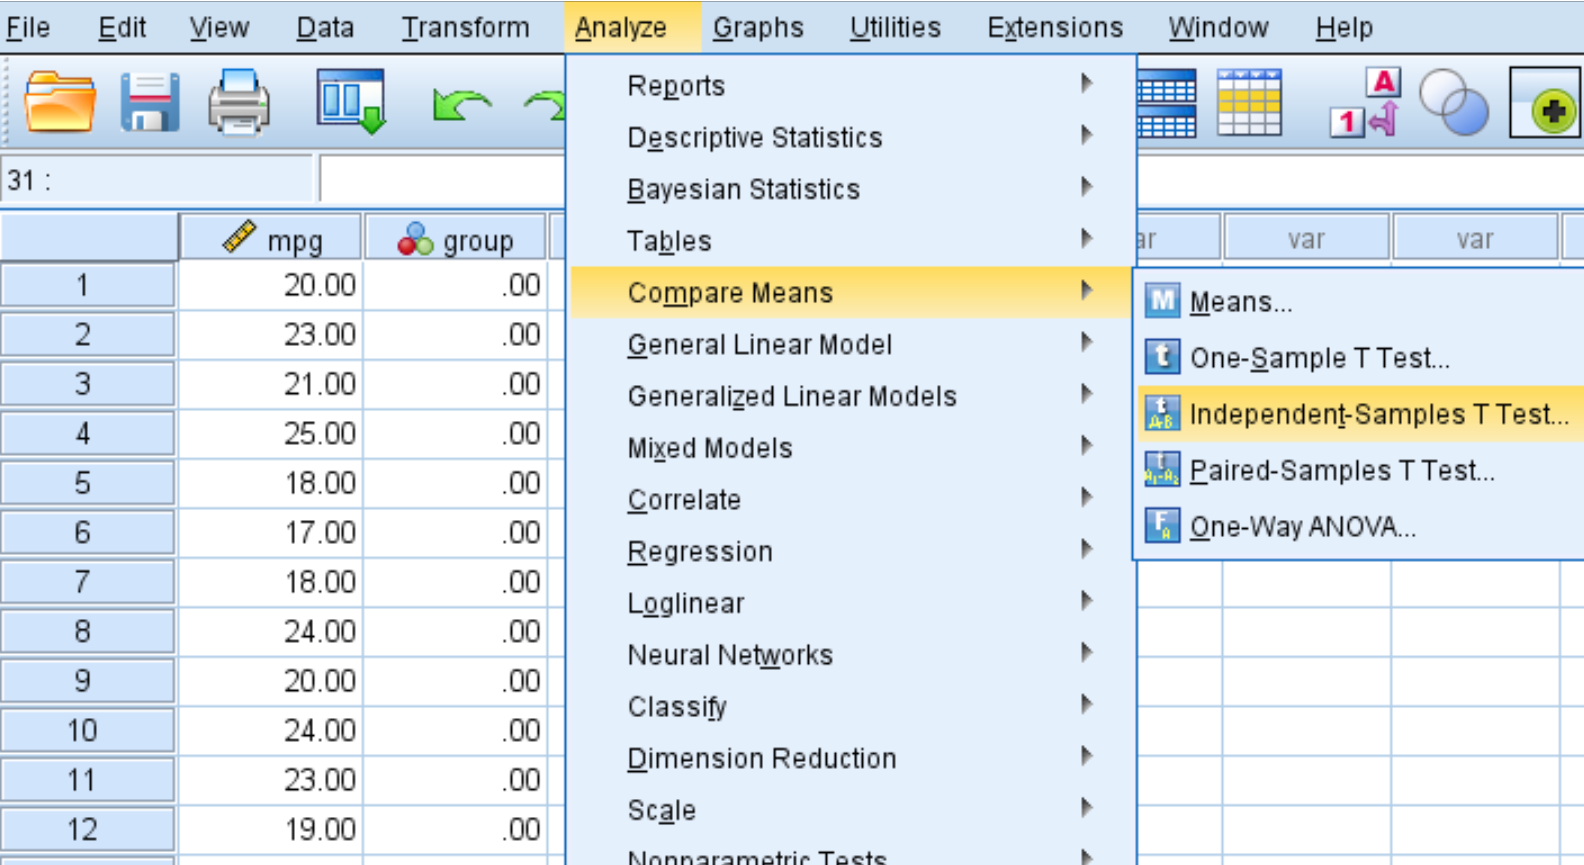1584x865 pixels.
Task: Click the yellow grid toolbar icon
Action: (1249, 102)
